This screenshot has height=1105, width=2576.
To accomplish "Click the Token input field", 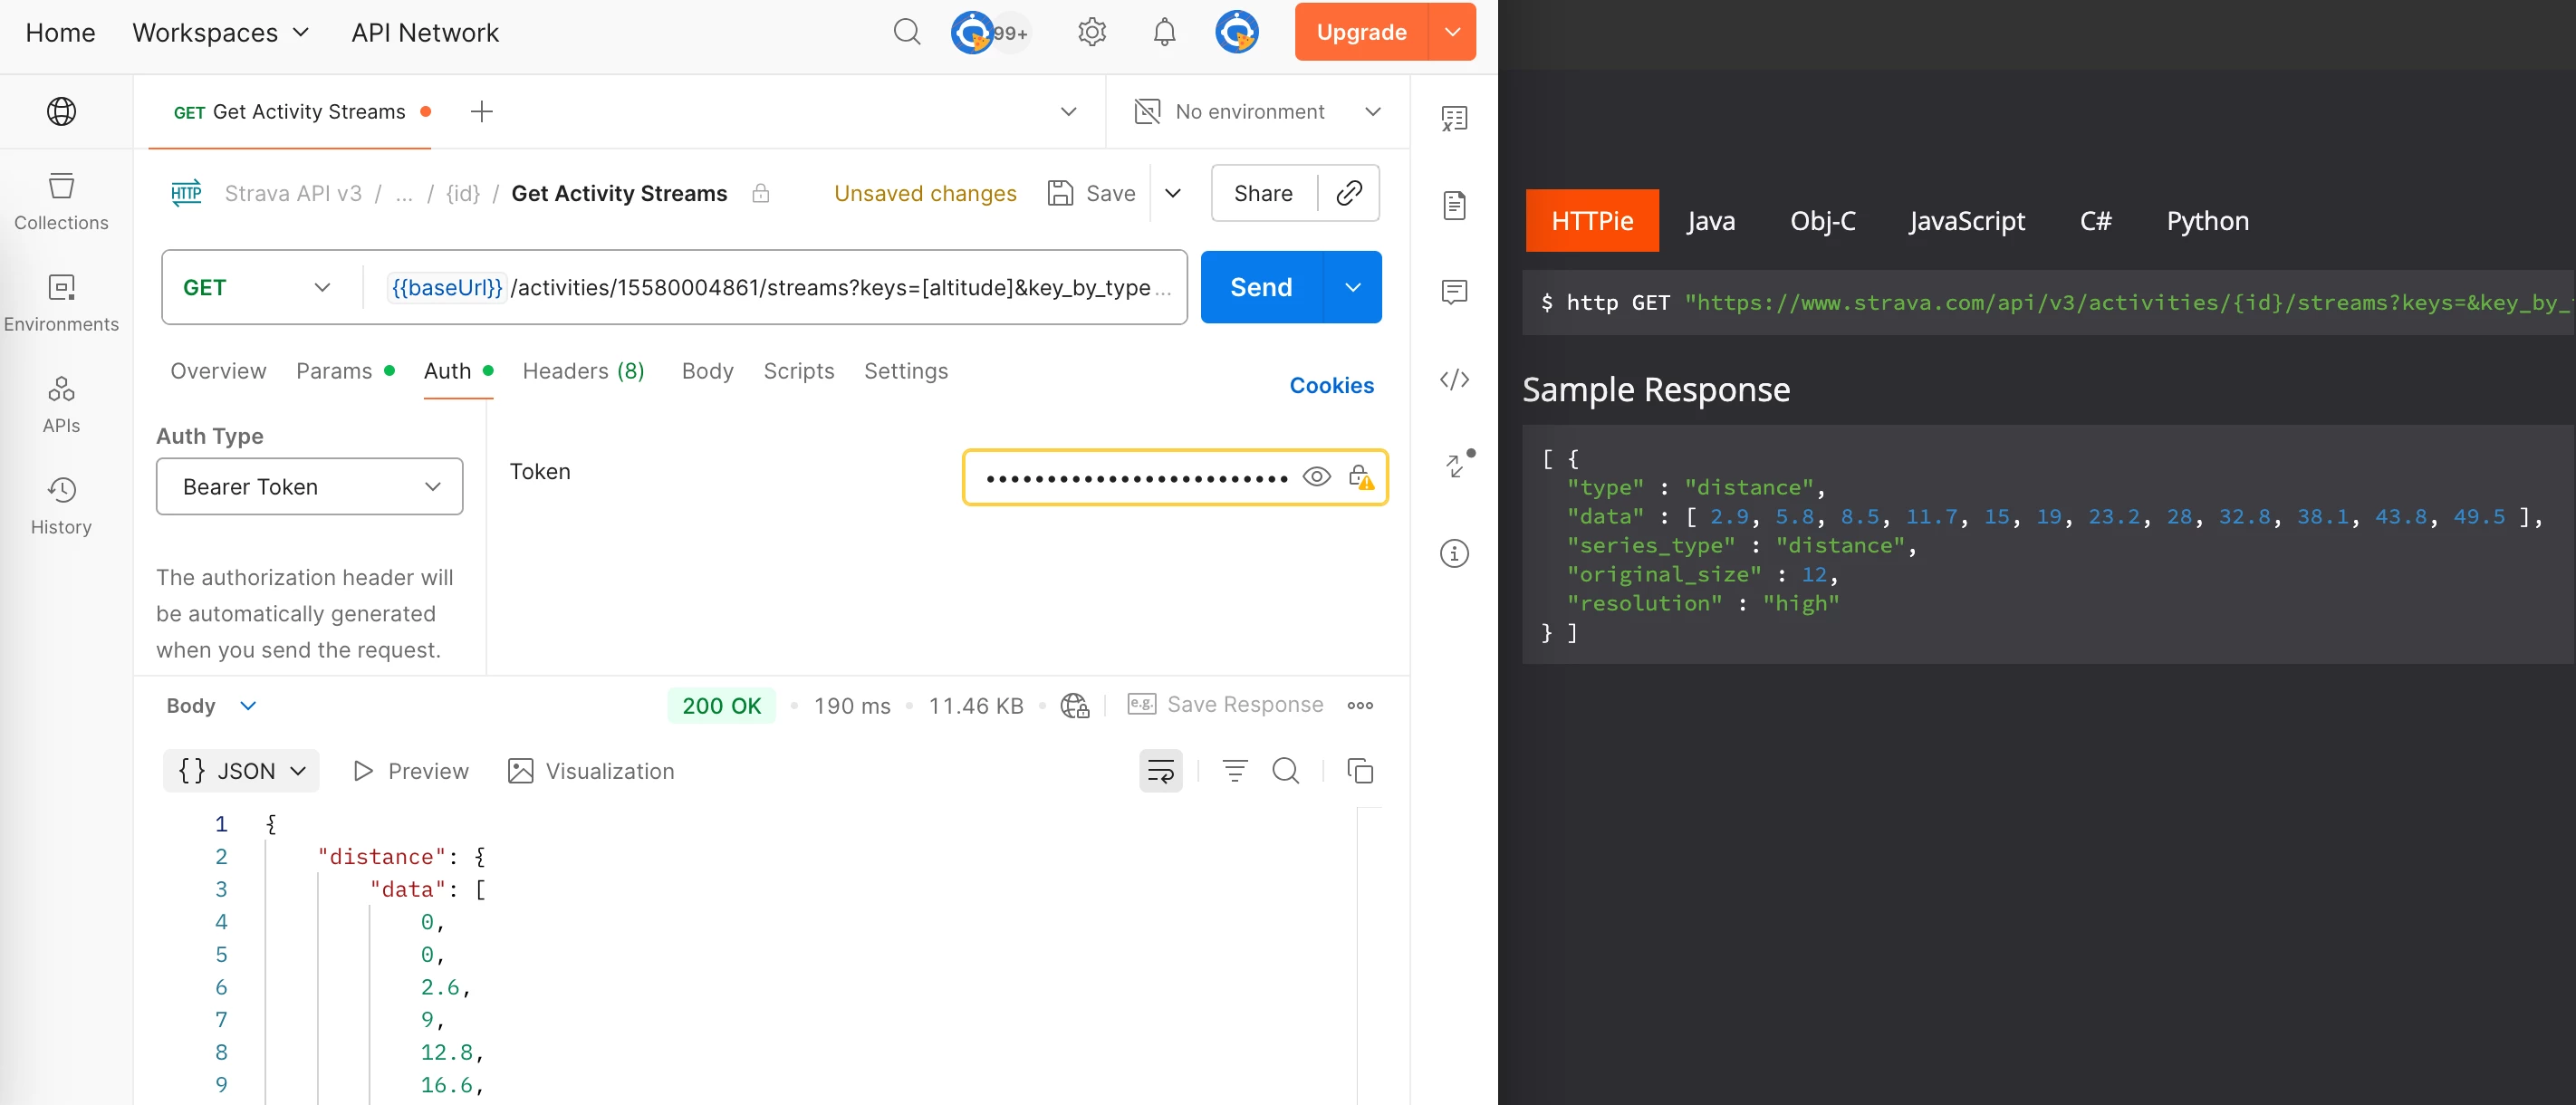I will 1136,477.
